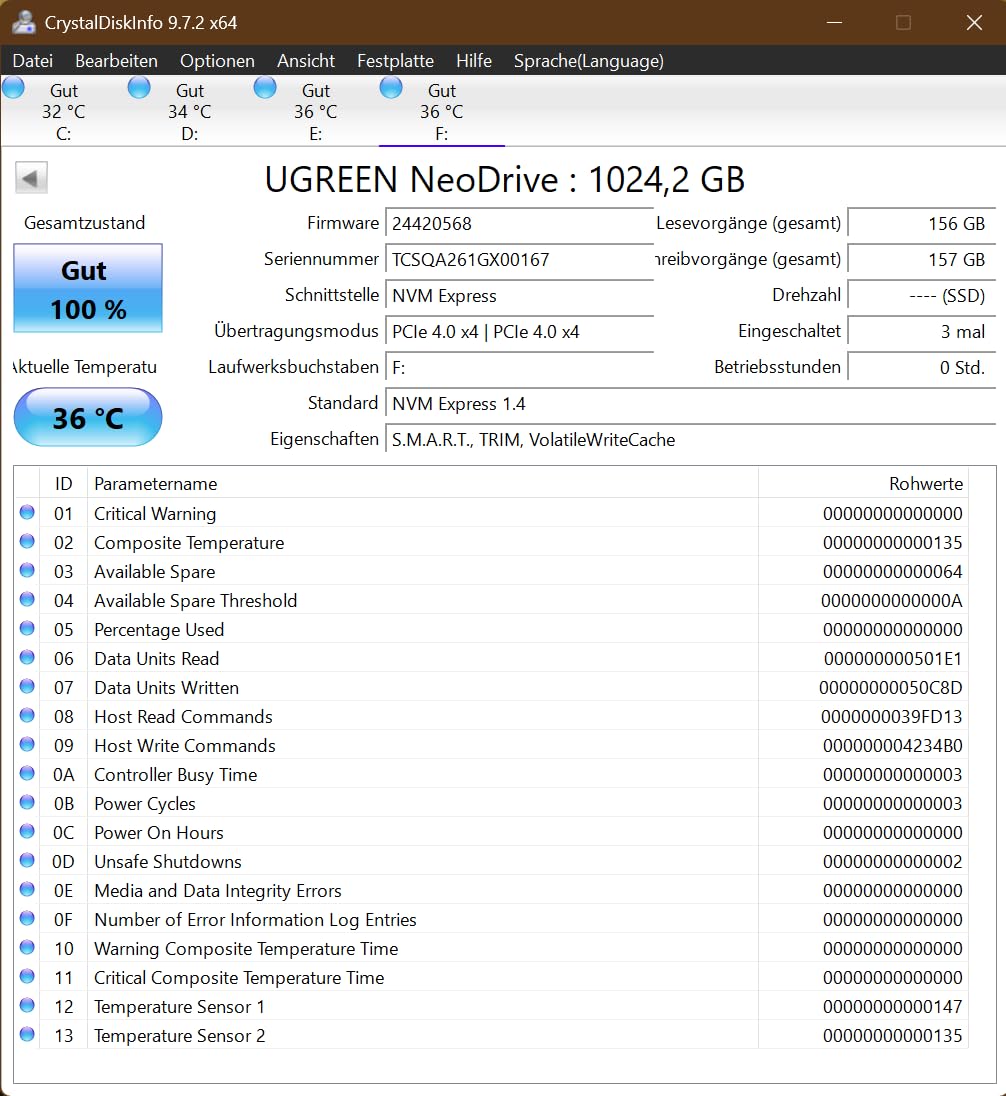The height and width of the screenshot is (1096, 1006).
Task: Click status dot for Critical Composite Temperature Time
Action: pyautogui.click(x=27, y=976)
